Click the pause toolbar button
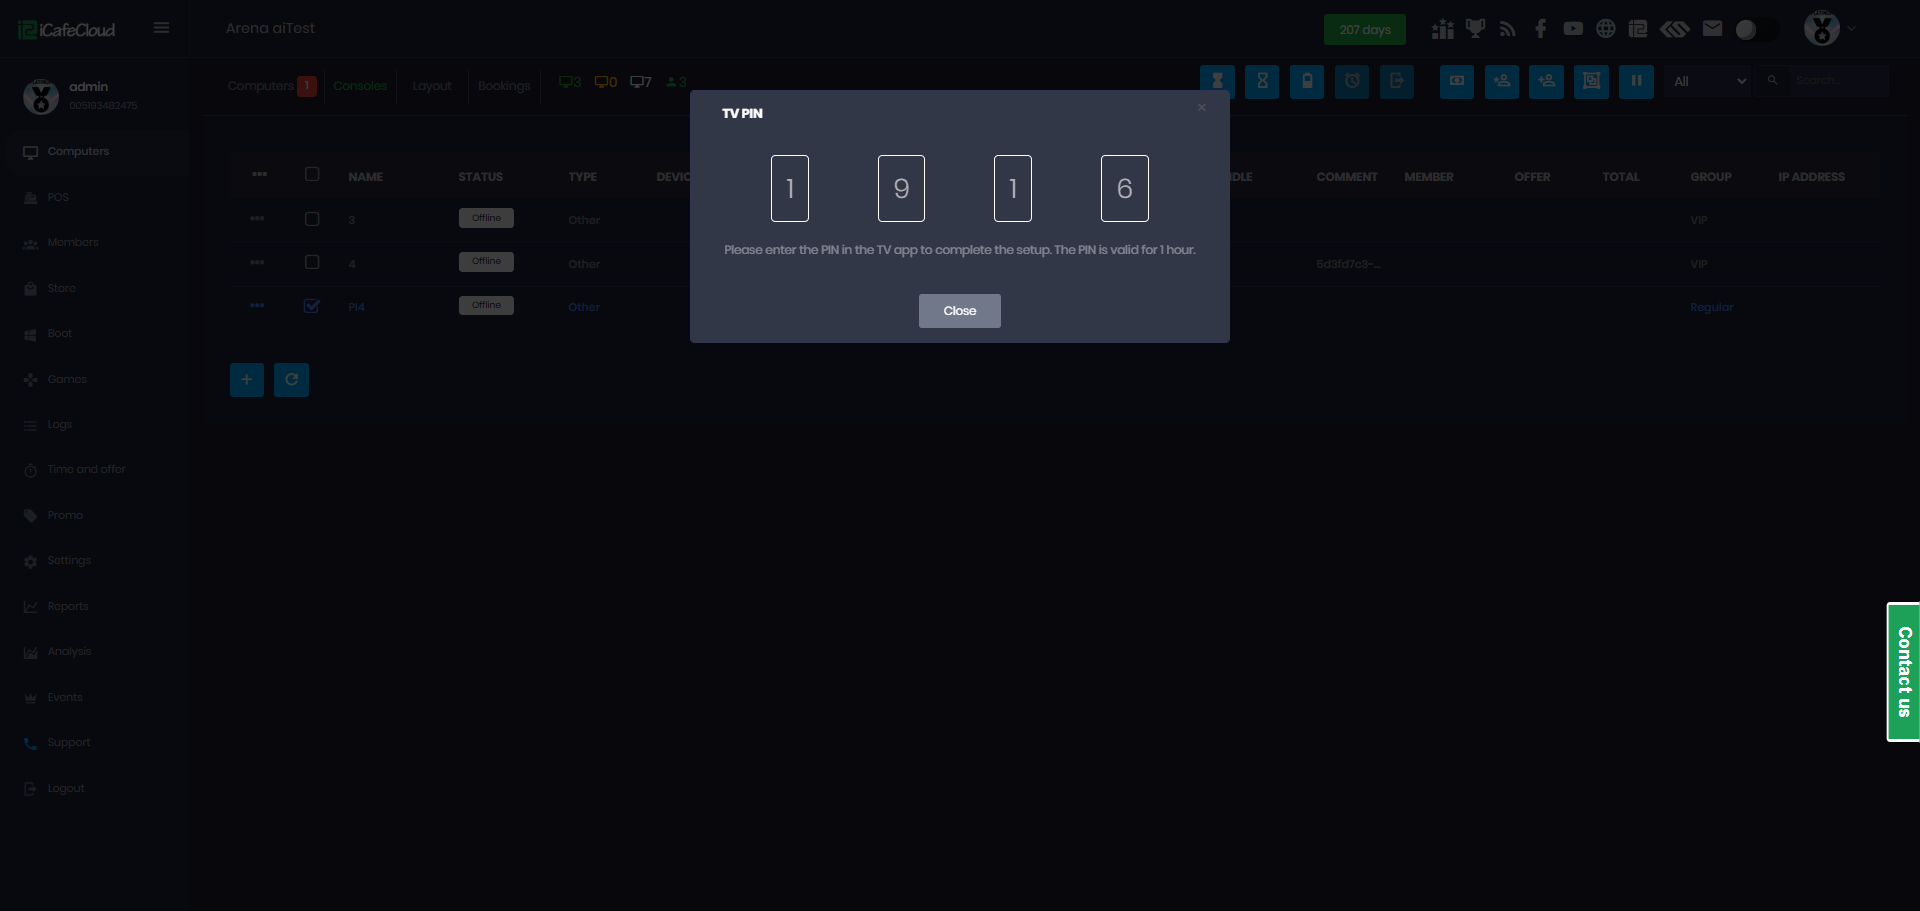Screen dimensions: 1920x911 coord(1636,81)
